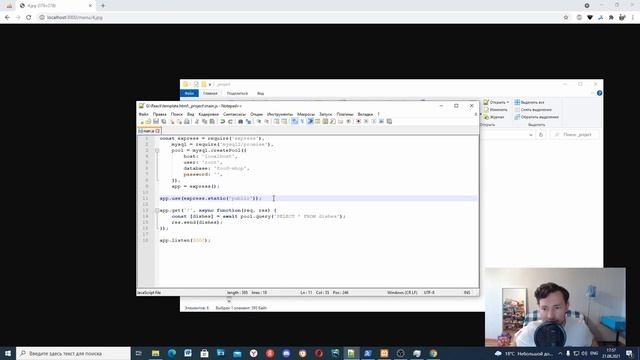Viewport: 640px width, 360px height.
Task: Click the Explorer search field Поиск _project
Action: click(575, 135)
